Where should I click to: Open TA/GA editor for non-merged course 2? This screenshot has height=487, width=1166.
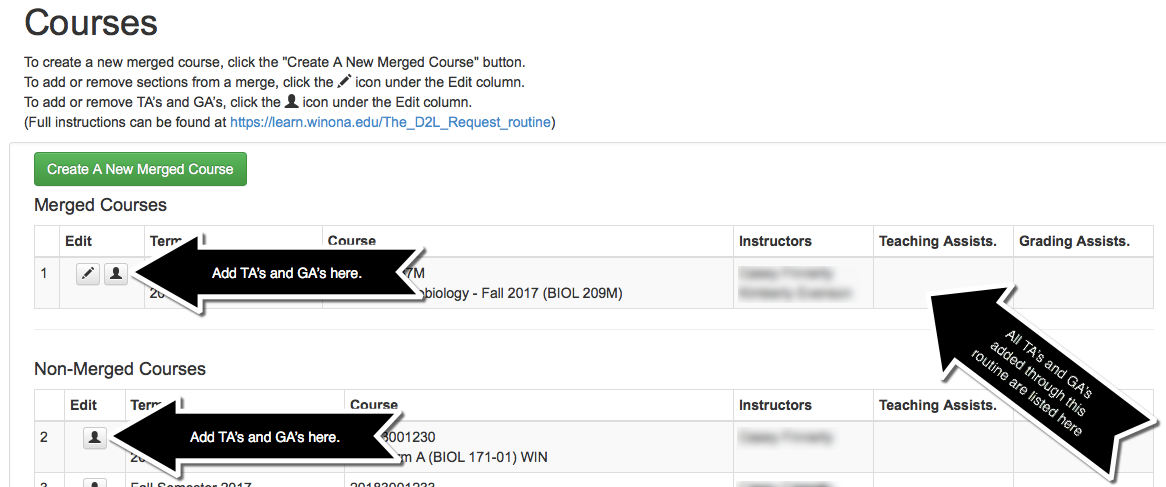95,438
